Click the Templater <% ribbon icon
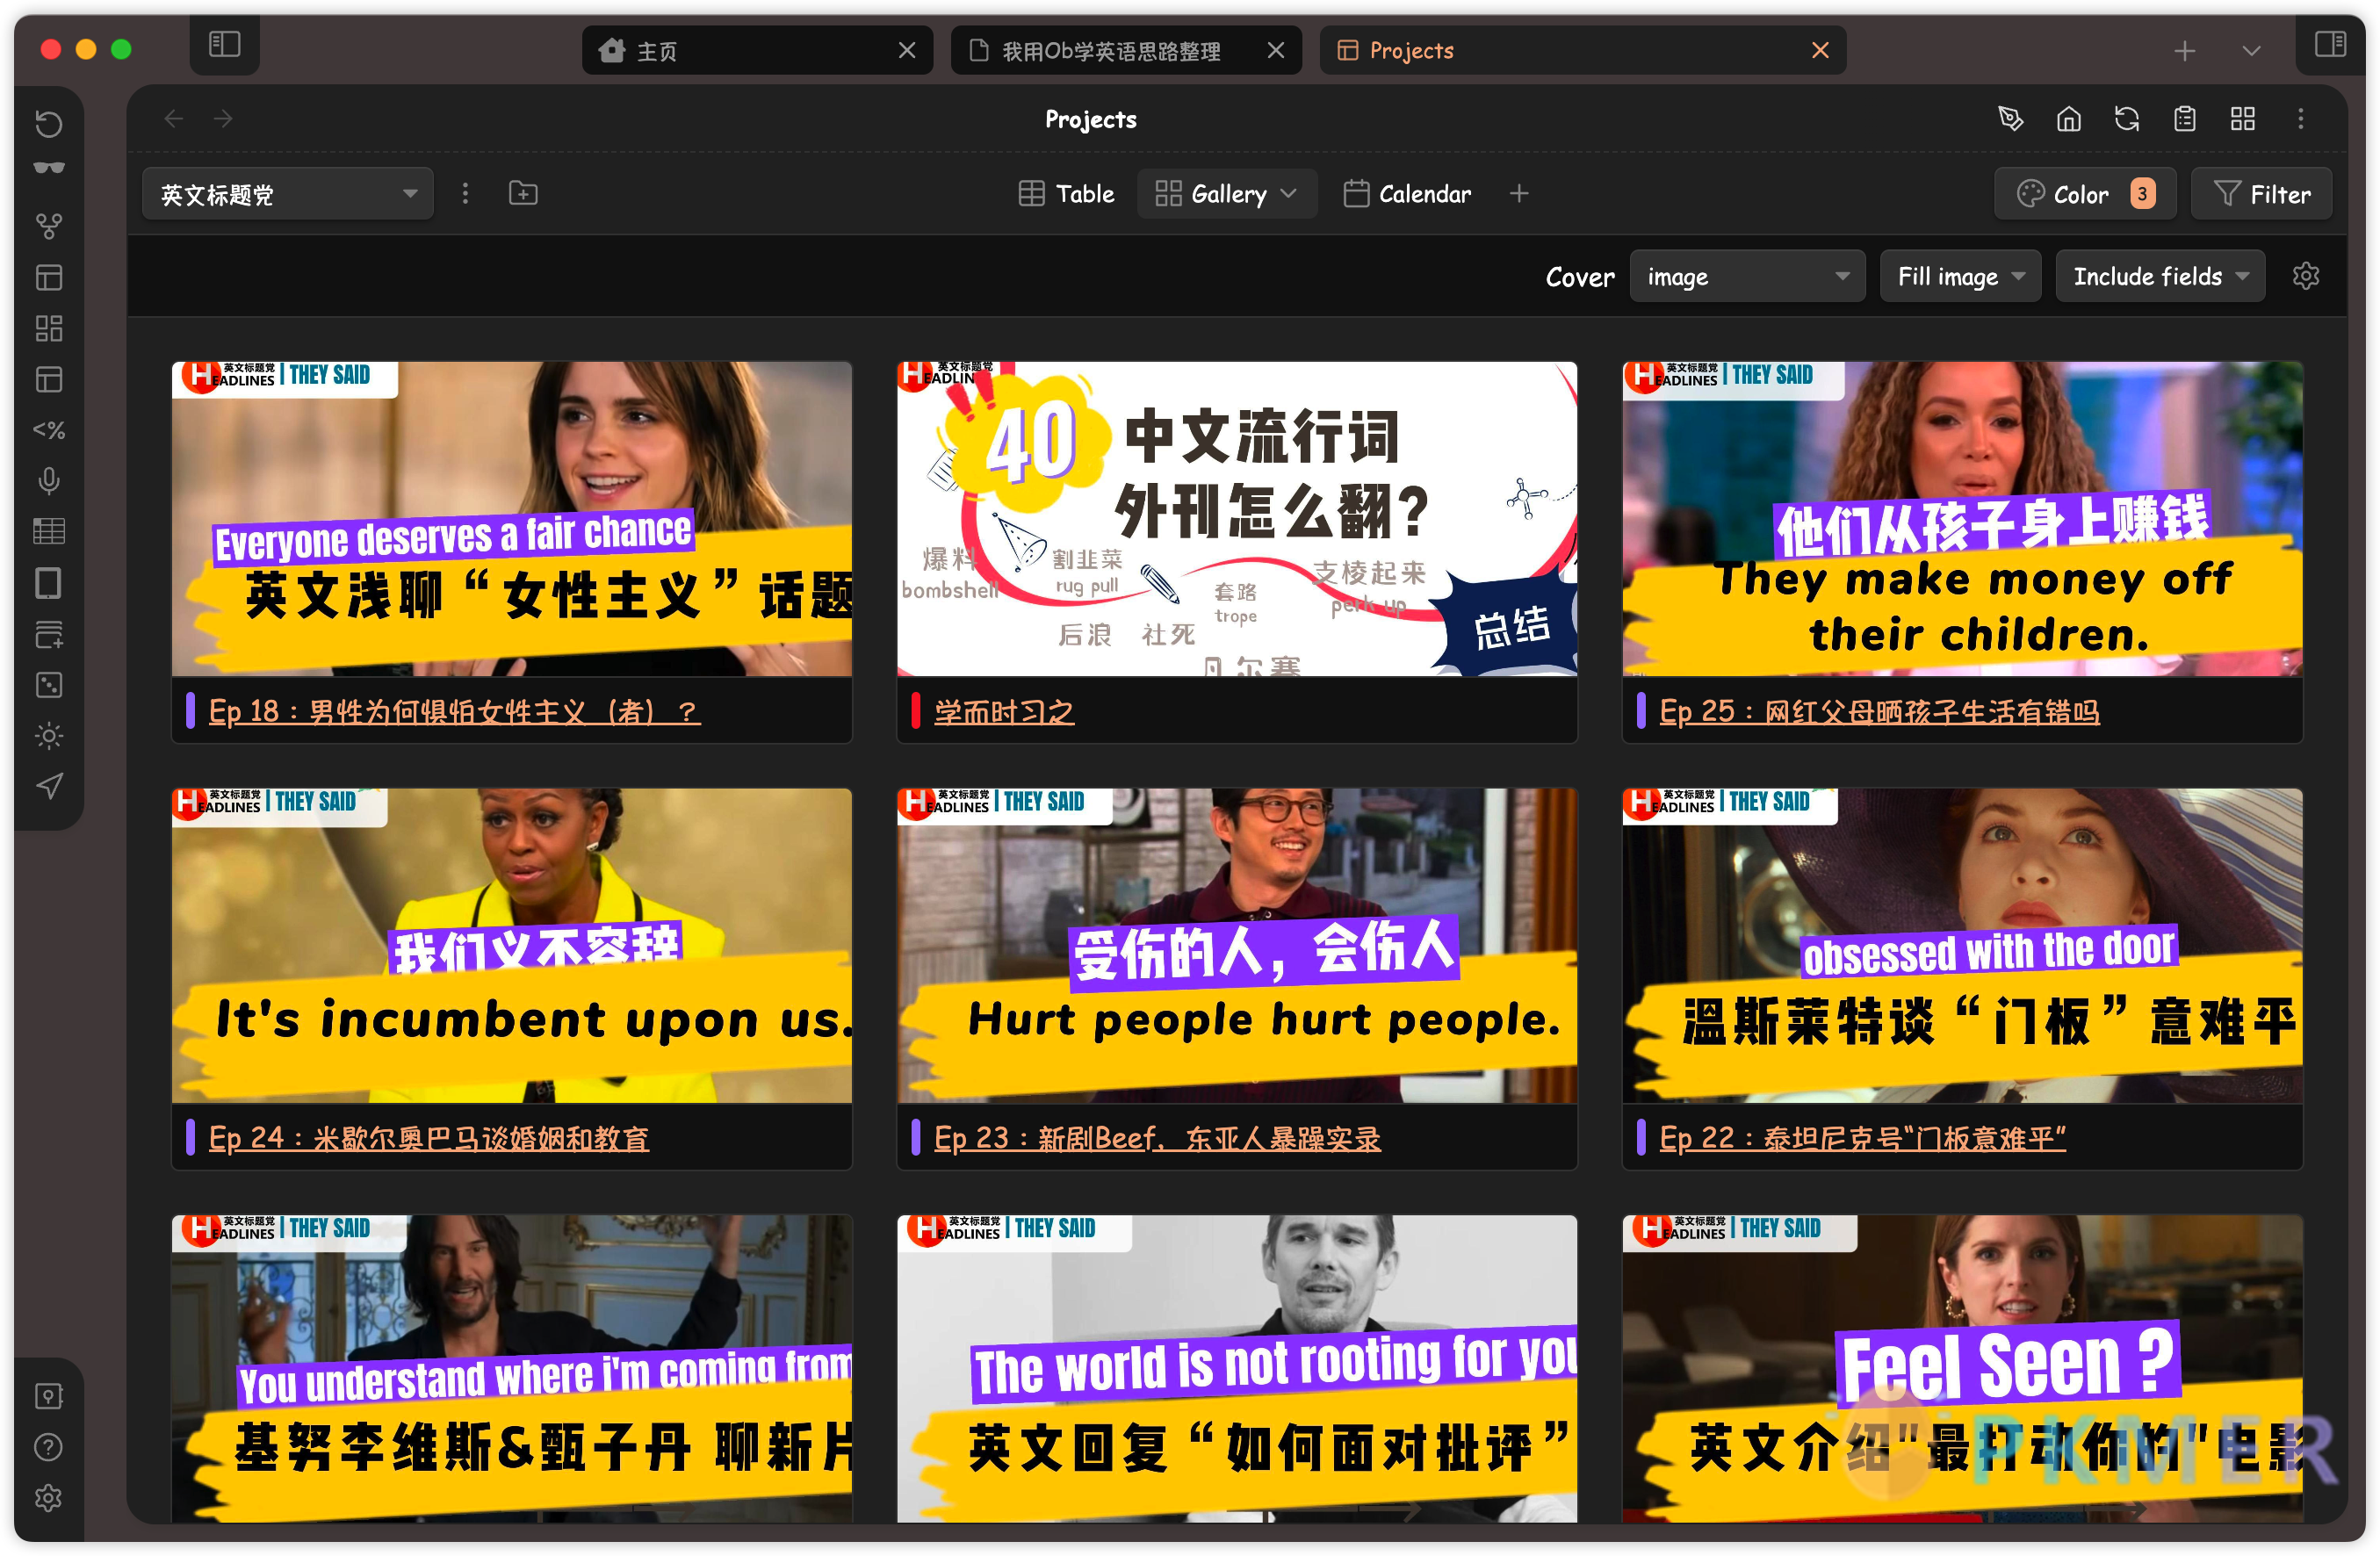 coord(49,430)
